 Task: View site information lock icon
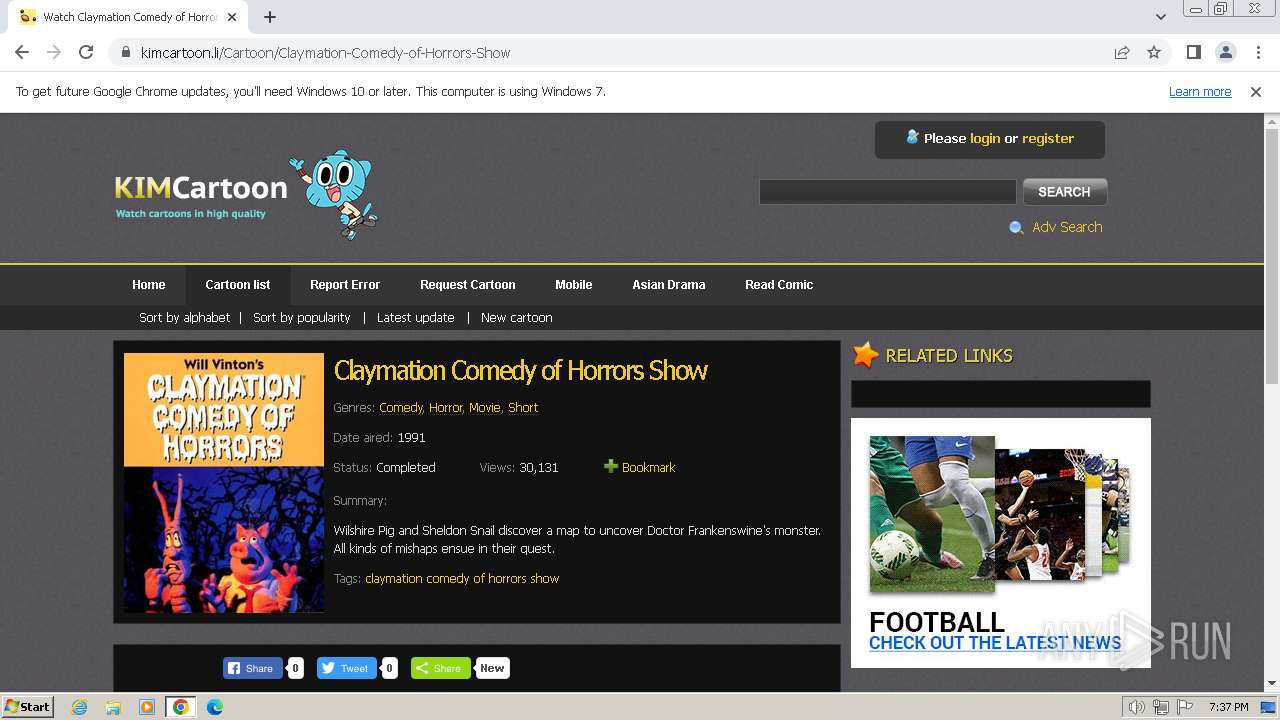126,53
